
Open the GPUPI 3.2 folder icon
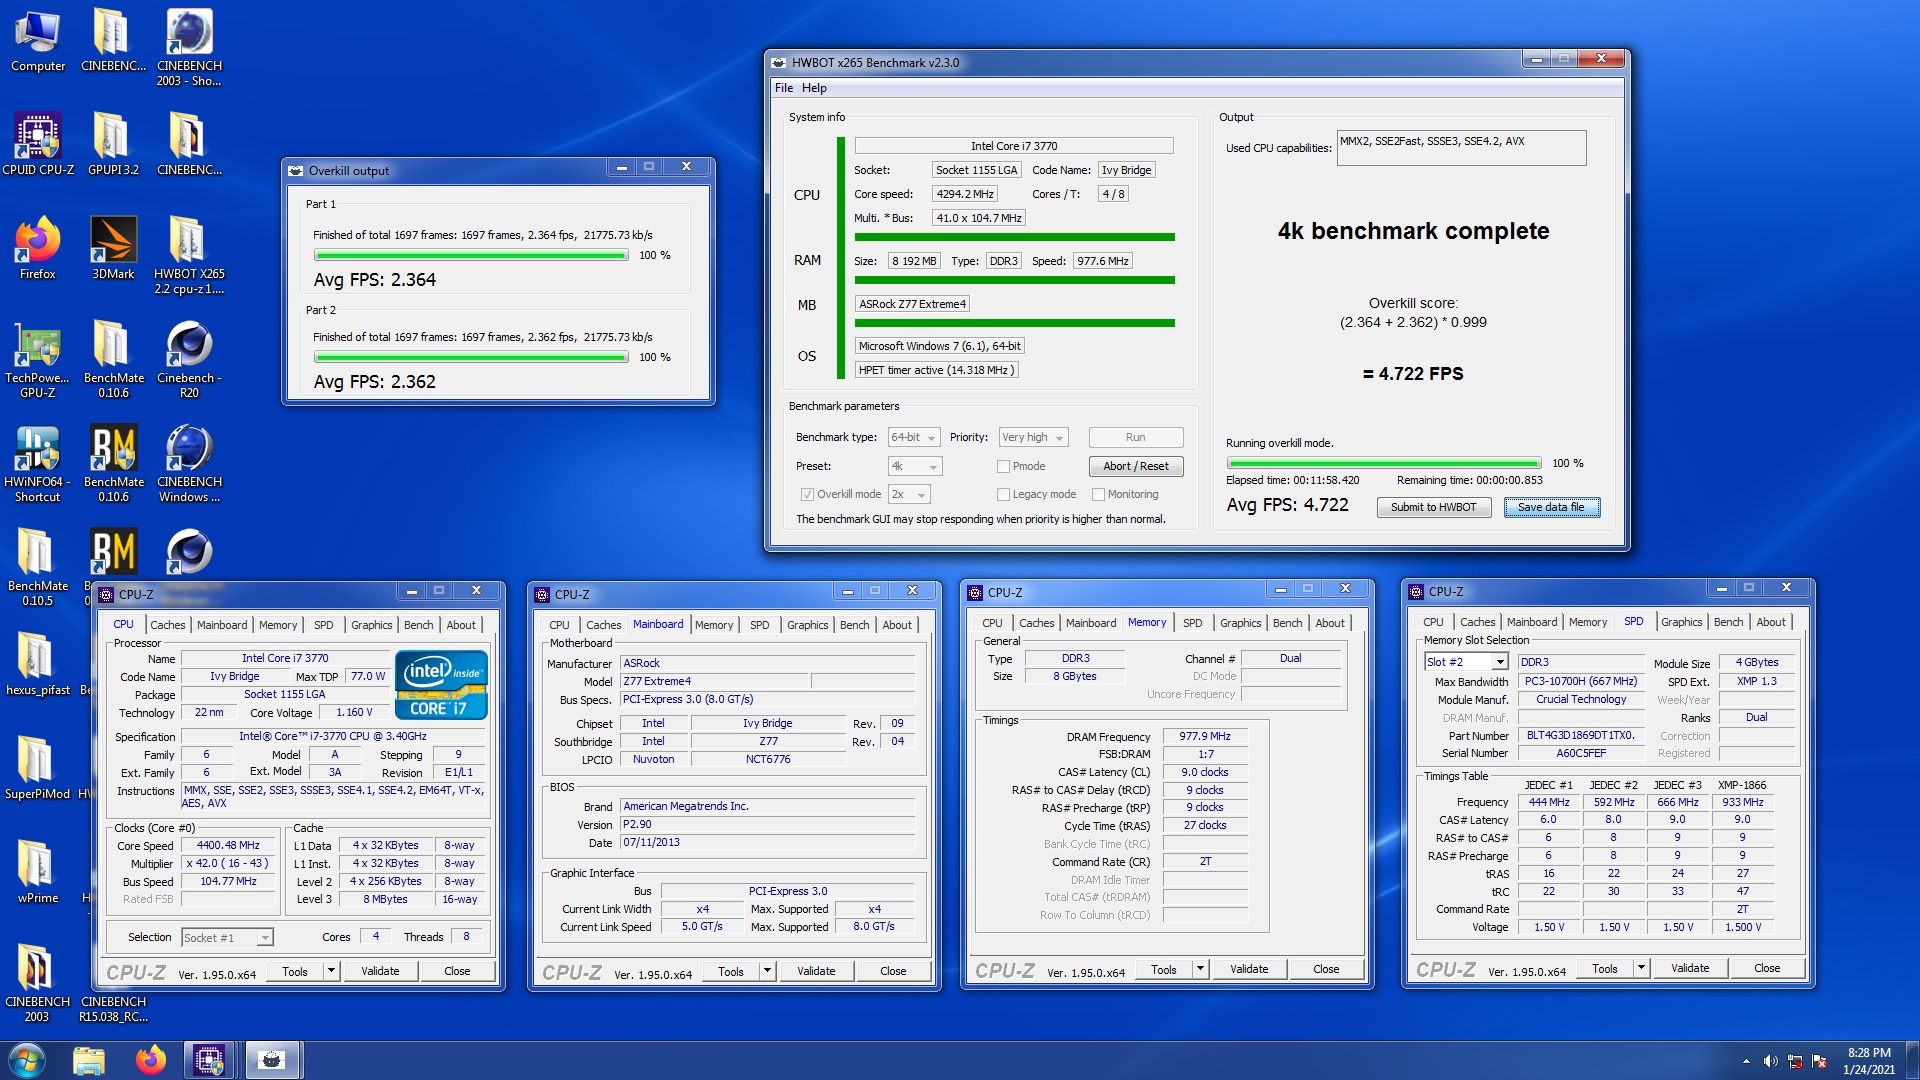click(x=113, y=144)
